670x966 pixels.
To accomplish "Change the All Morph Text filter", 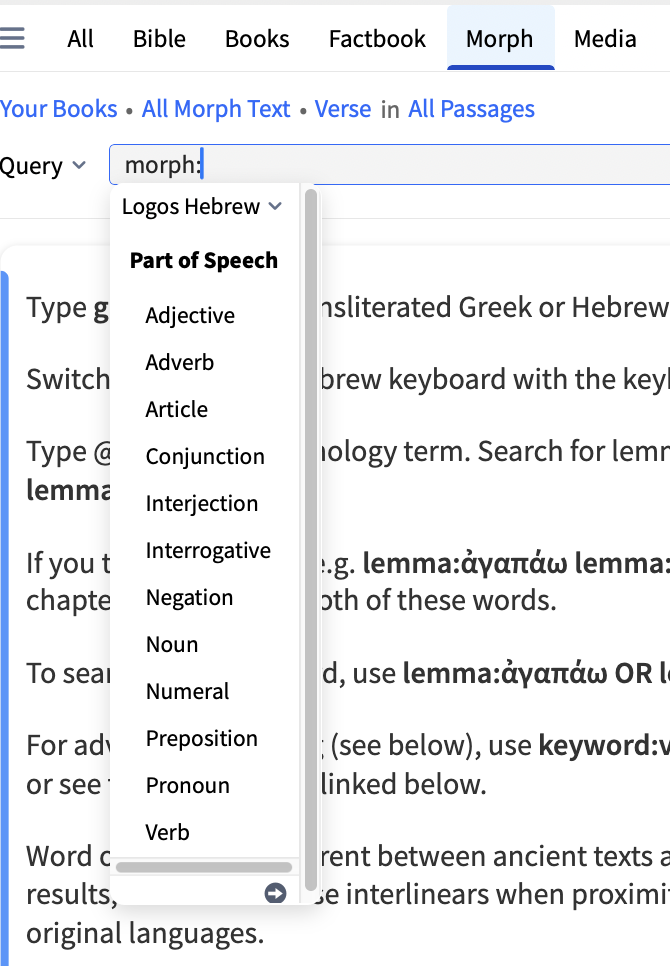I will (x=216, y=109).
